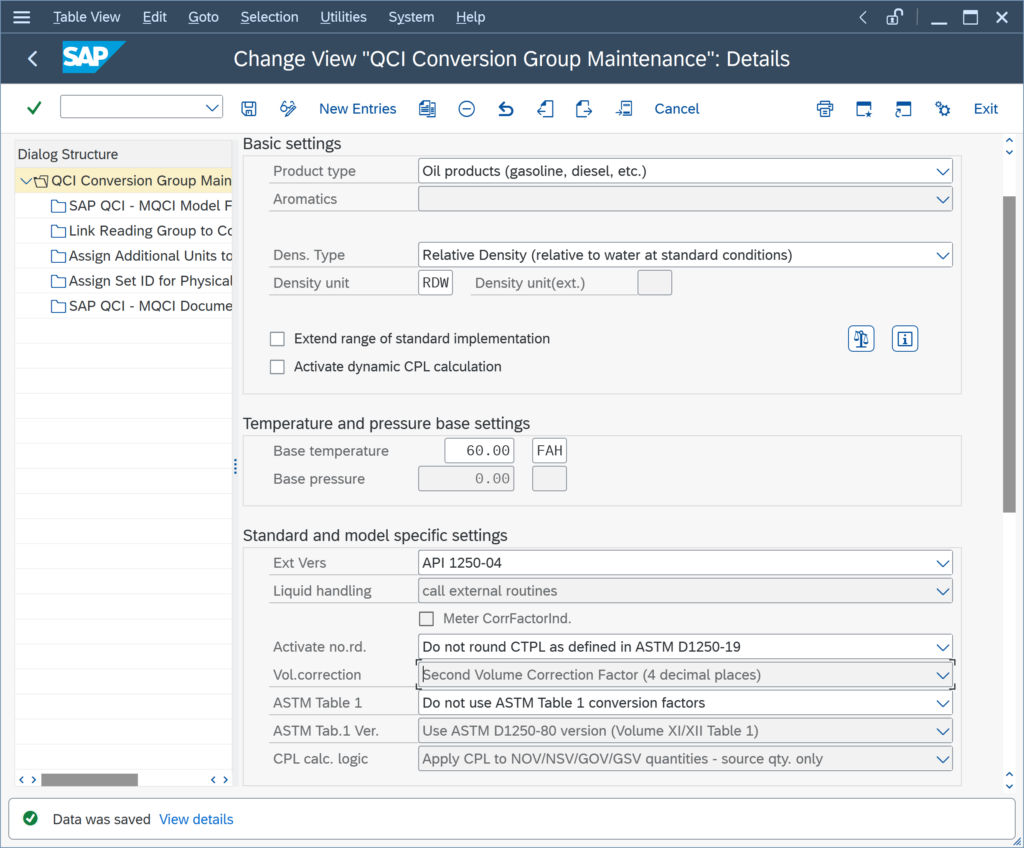Open the hamburger main menu icon
Screen dimensions: 1024x848
click(x=22, y=17)
